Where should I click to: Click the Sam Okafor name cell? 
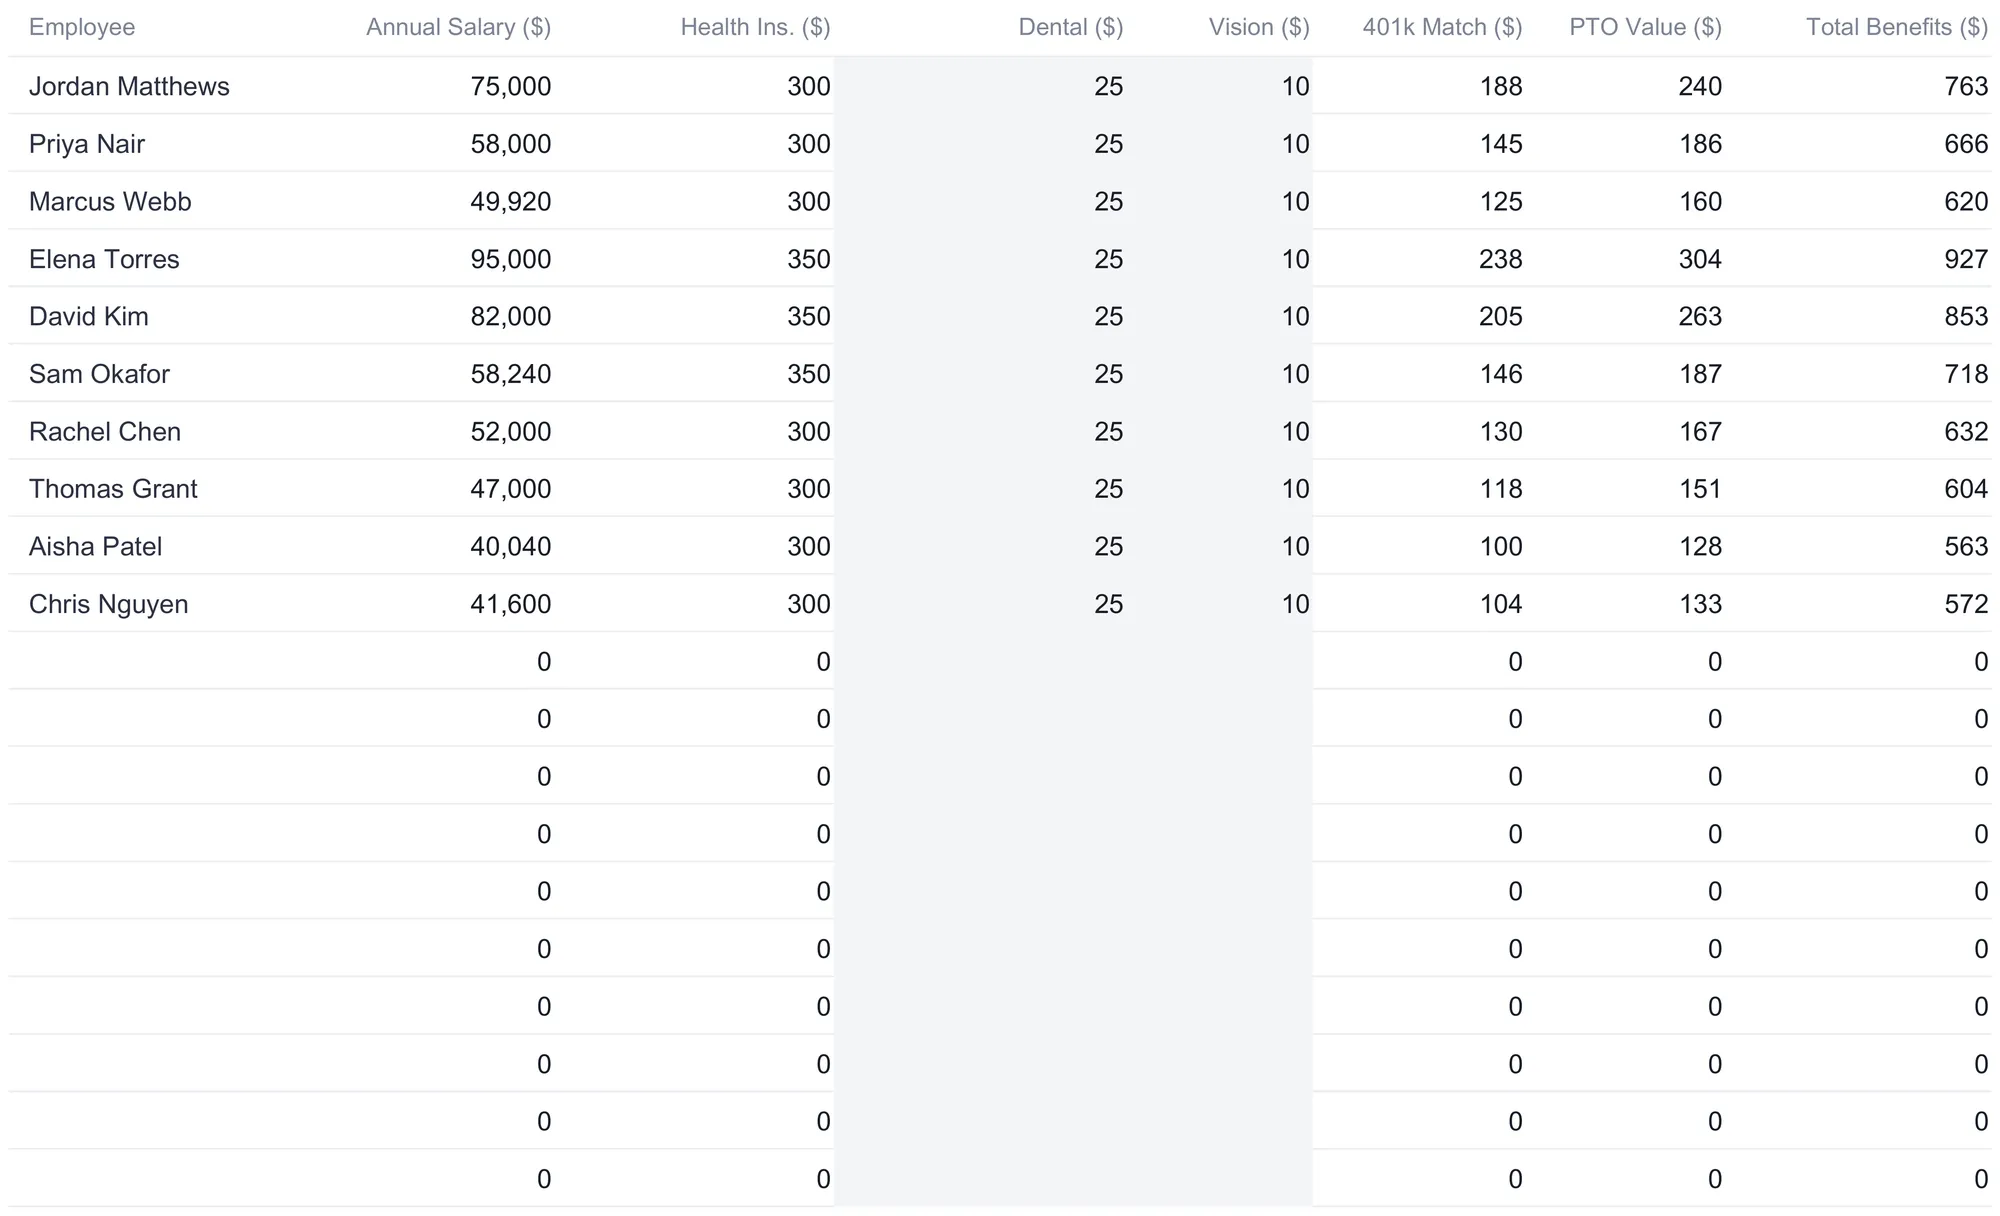coord(99,374)
